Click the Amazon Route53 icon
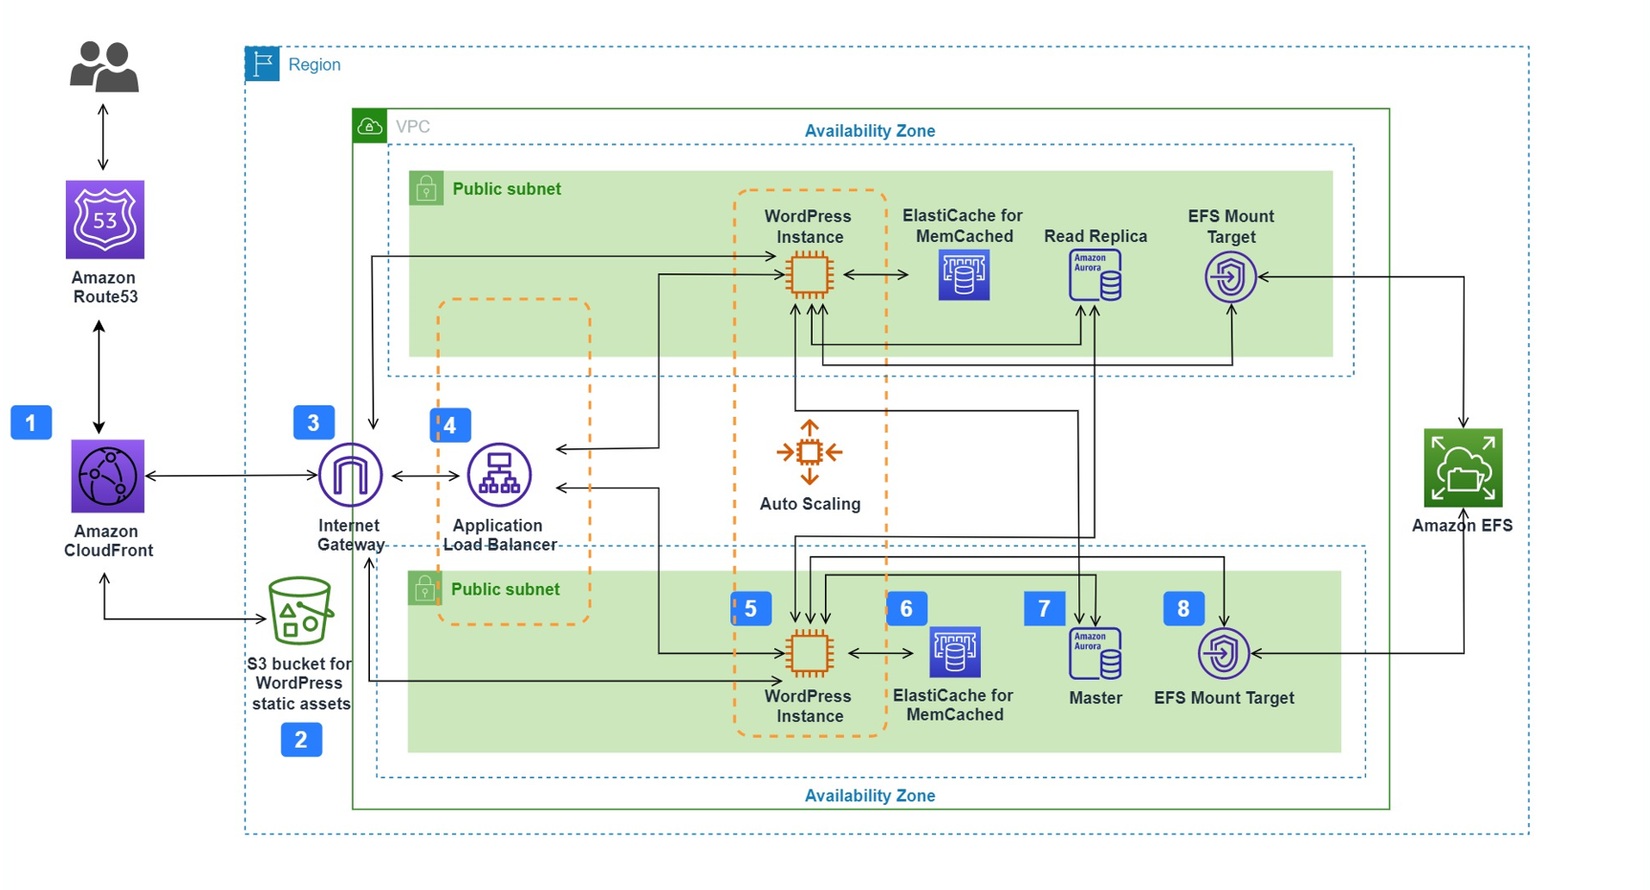The image size is (1650, 890). point(105,220)
